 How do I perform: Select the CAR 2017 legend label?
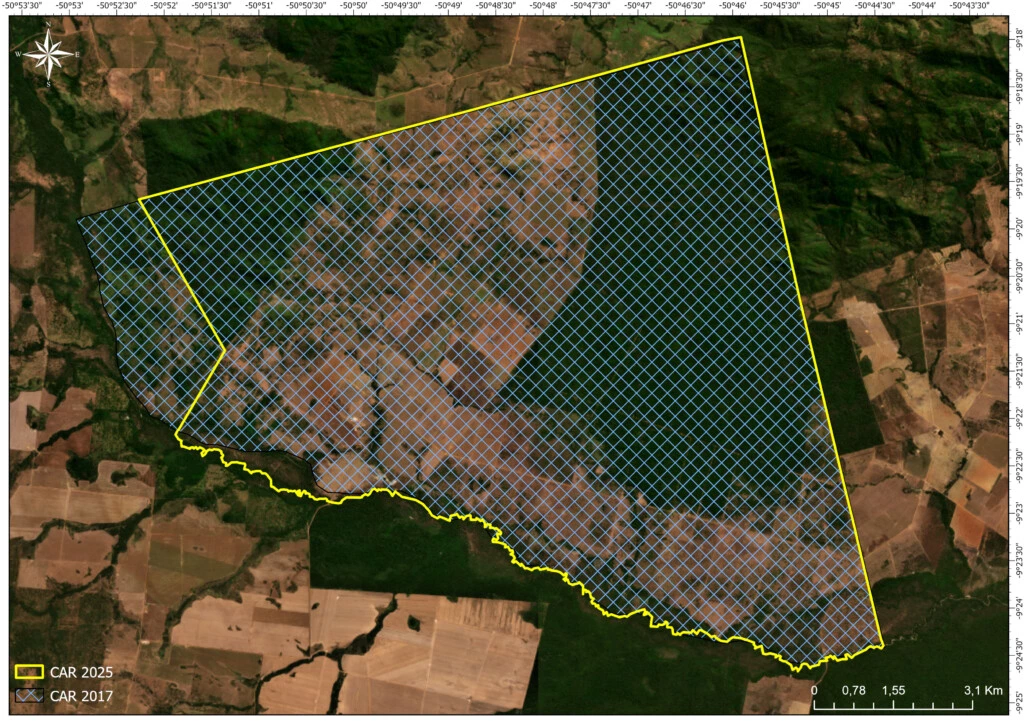click(82, 696)
